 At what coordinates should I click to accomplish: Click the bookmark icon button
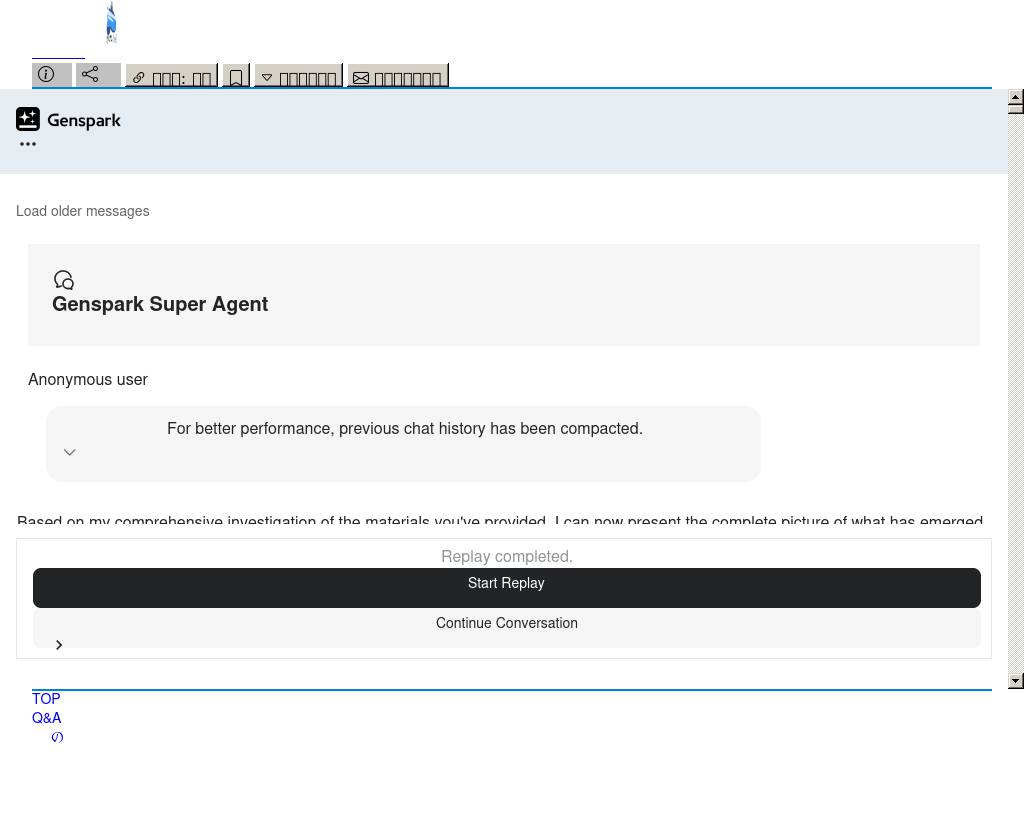pyautogui.click(x=236, y=77)
